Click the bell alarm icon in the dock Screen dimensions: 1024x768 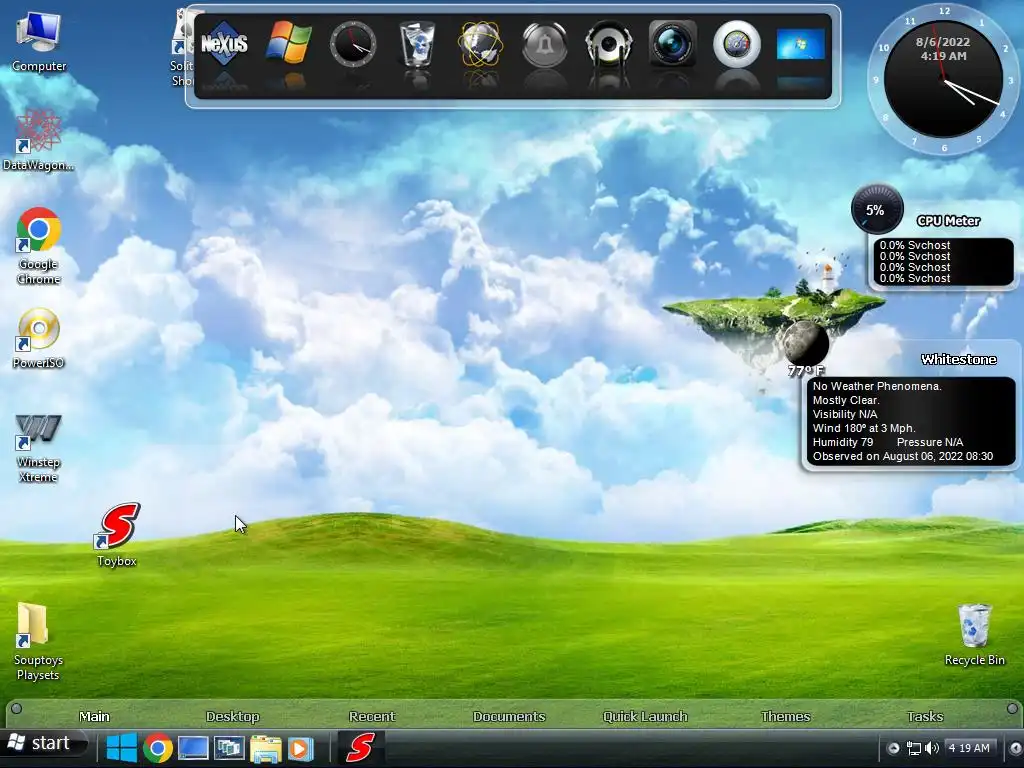coord(545,44)
